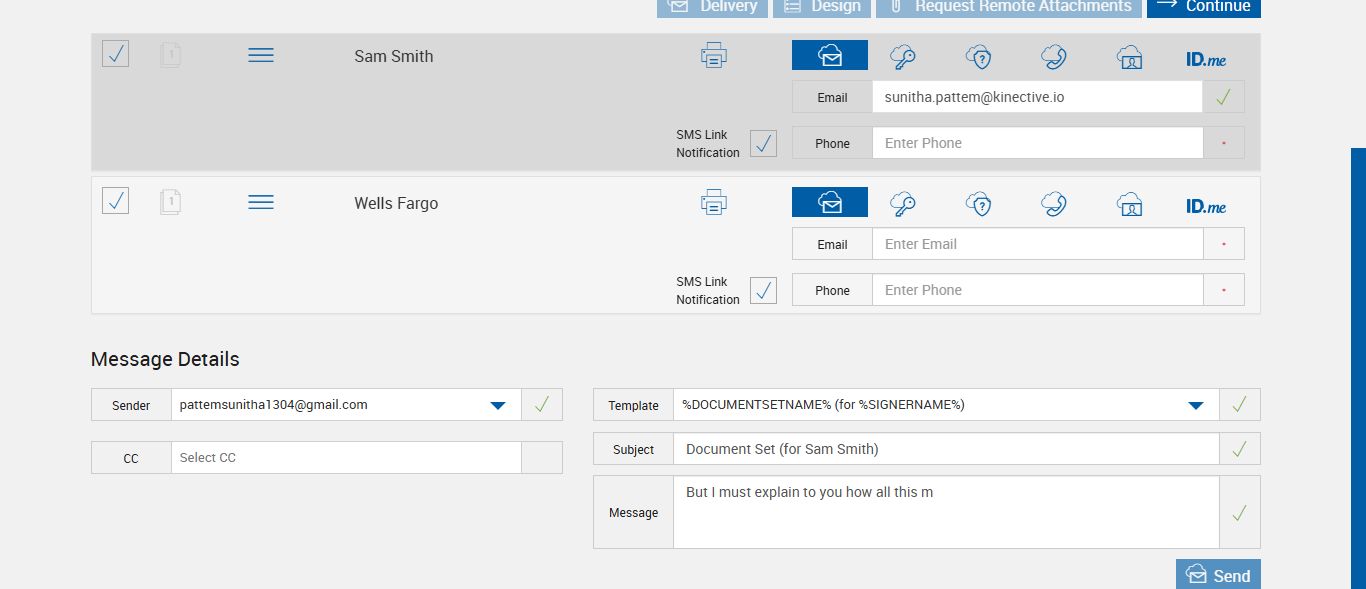This screenshot has height=589, width=1366.
Task: Click Sam Smith's Enter Phone field
Action: pos(1037,143)
